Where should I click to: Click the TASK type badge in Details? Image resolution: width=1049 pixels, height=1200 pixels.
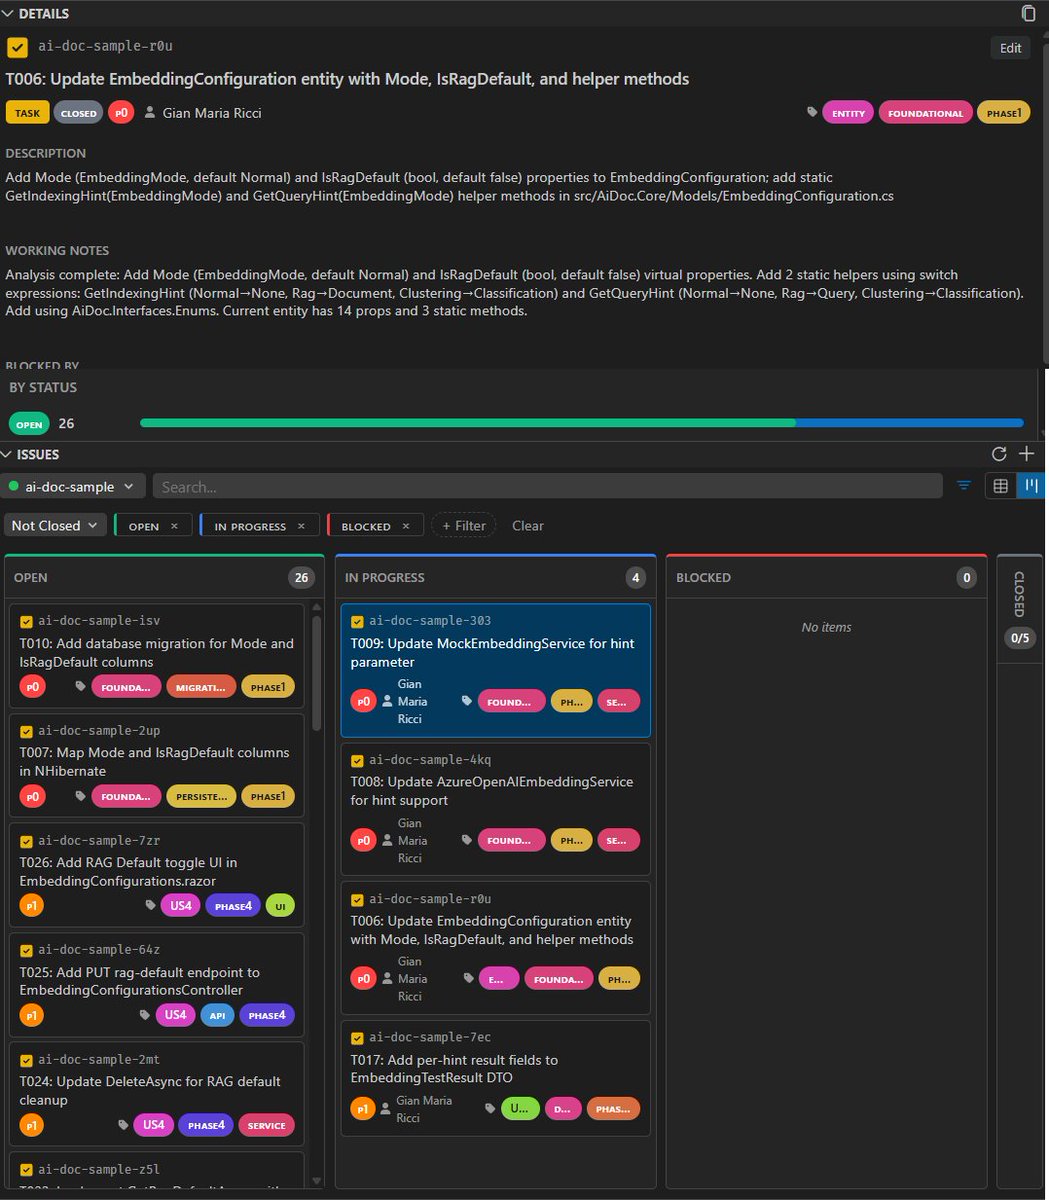coord(28,113)
